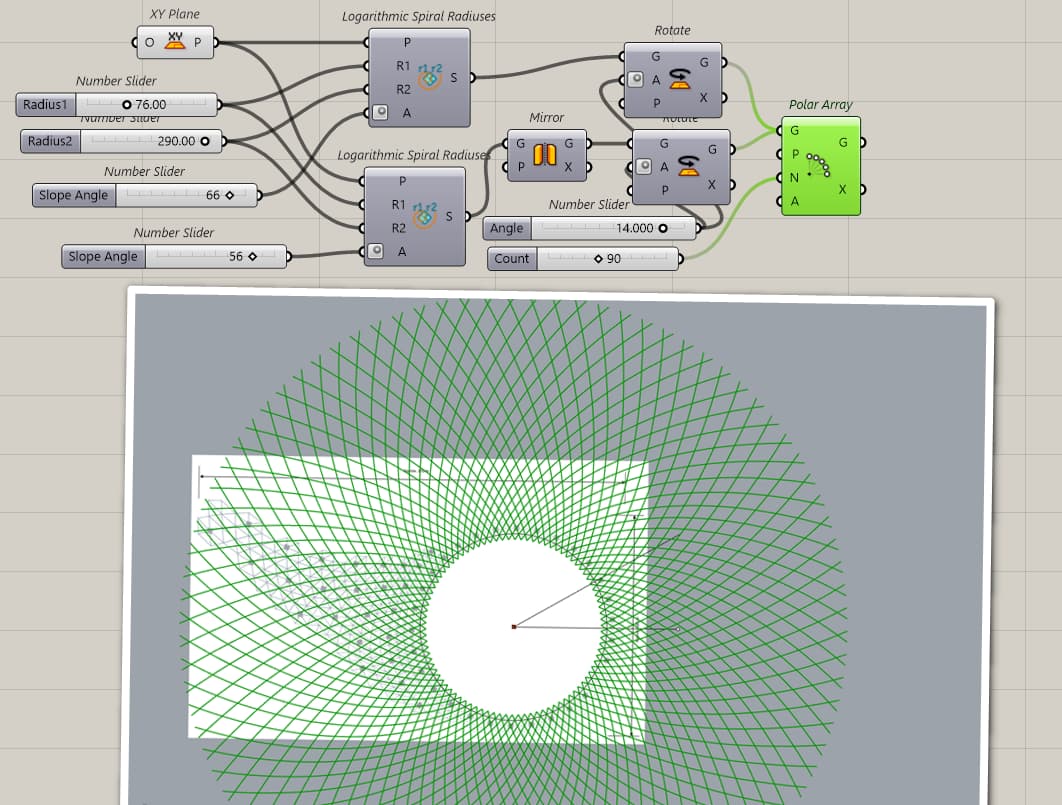This screenshot has height=805, width=1062.
Task: Click the Radius1 slider name tag
Action: coord(44,104)
